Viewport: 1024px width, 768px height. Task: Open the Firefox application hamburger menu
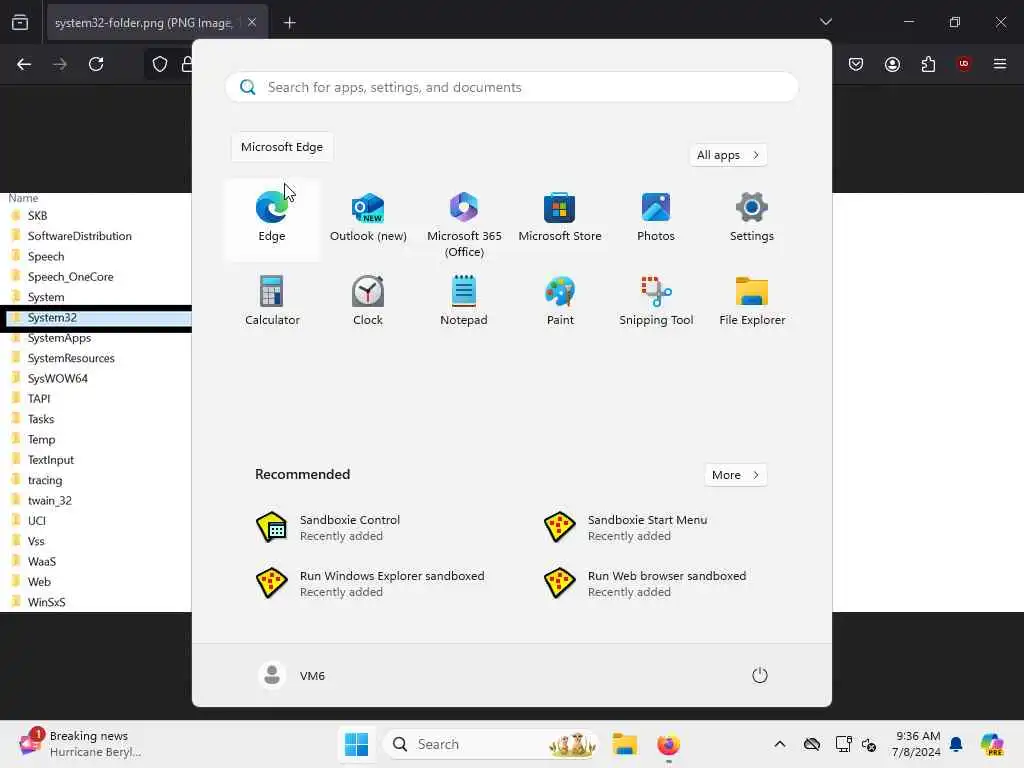tap(1000, 64)
